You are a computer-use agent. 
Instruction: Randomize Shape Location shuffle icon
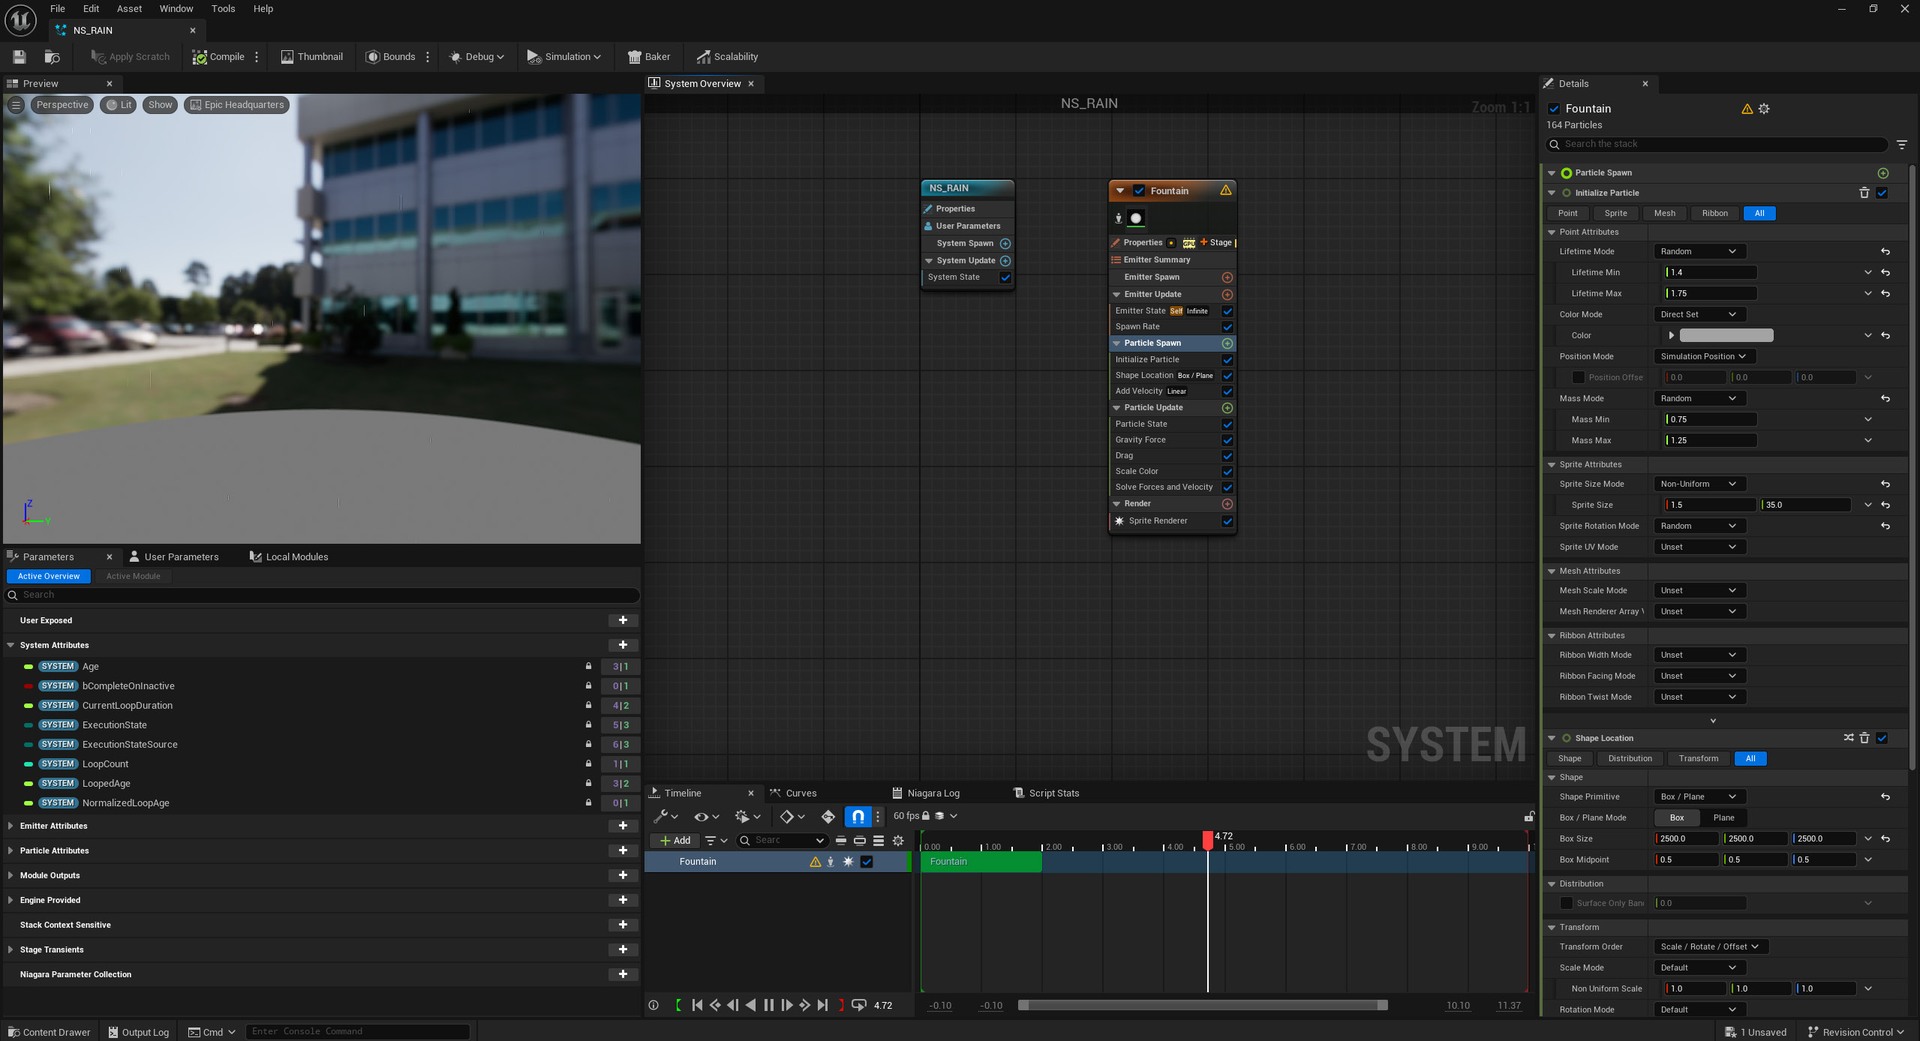(x=1848, y=738)
